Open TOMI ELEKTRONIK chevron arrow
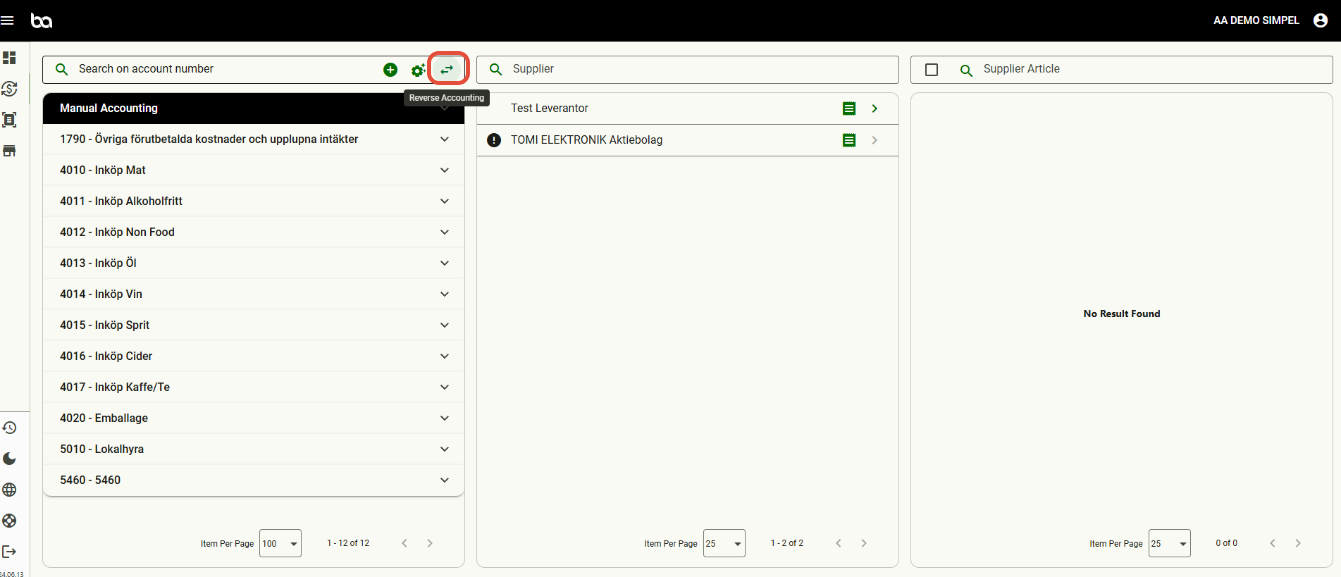 tap(874, 141)
